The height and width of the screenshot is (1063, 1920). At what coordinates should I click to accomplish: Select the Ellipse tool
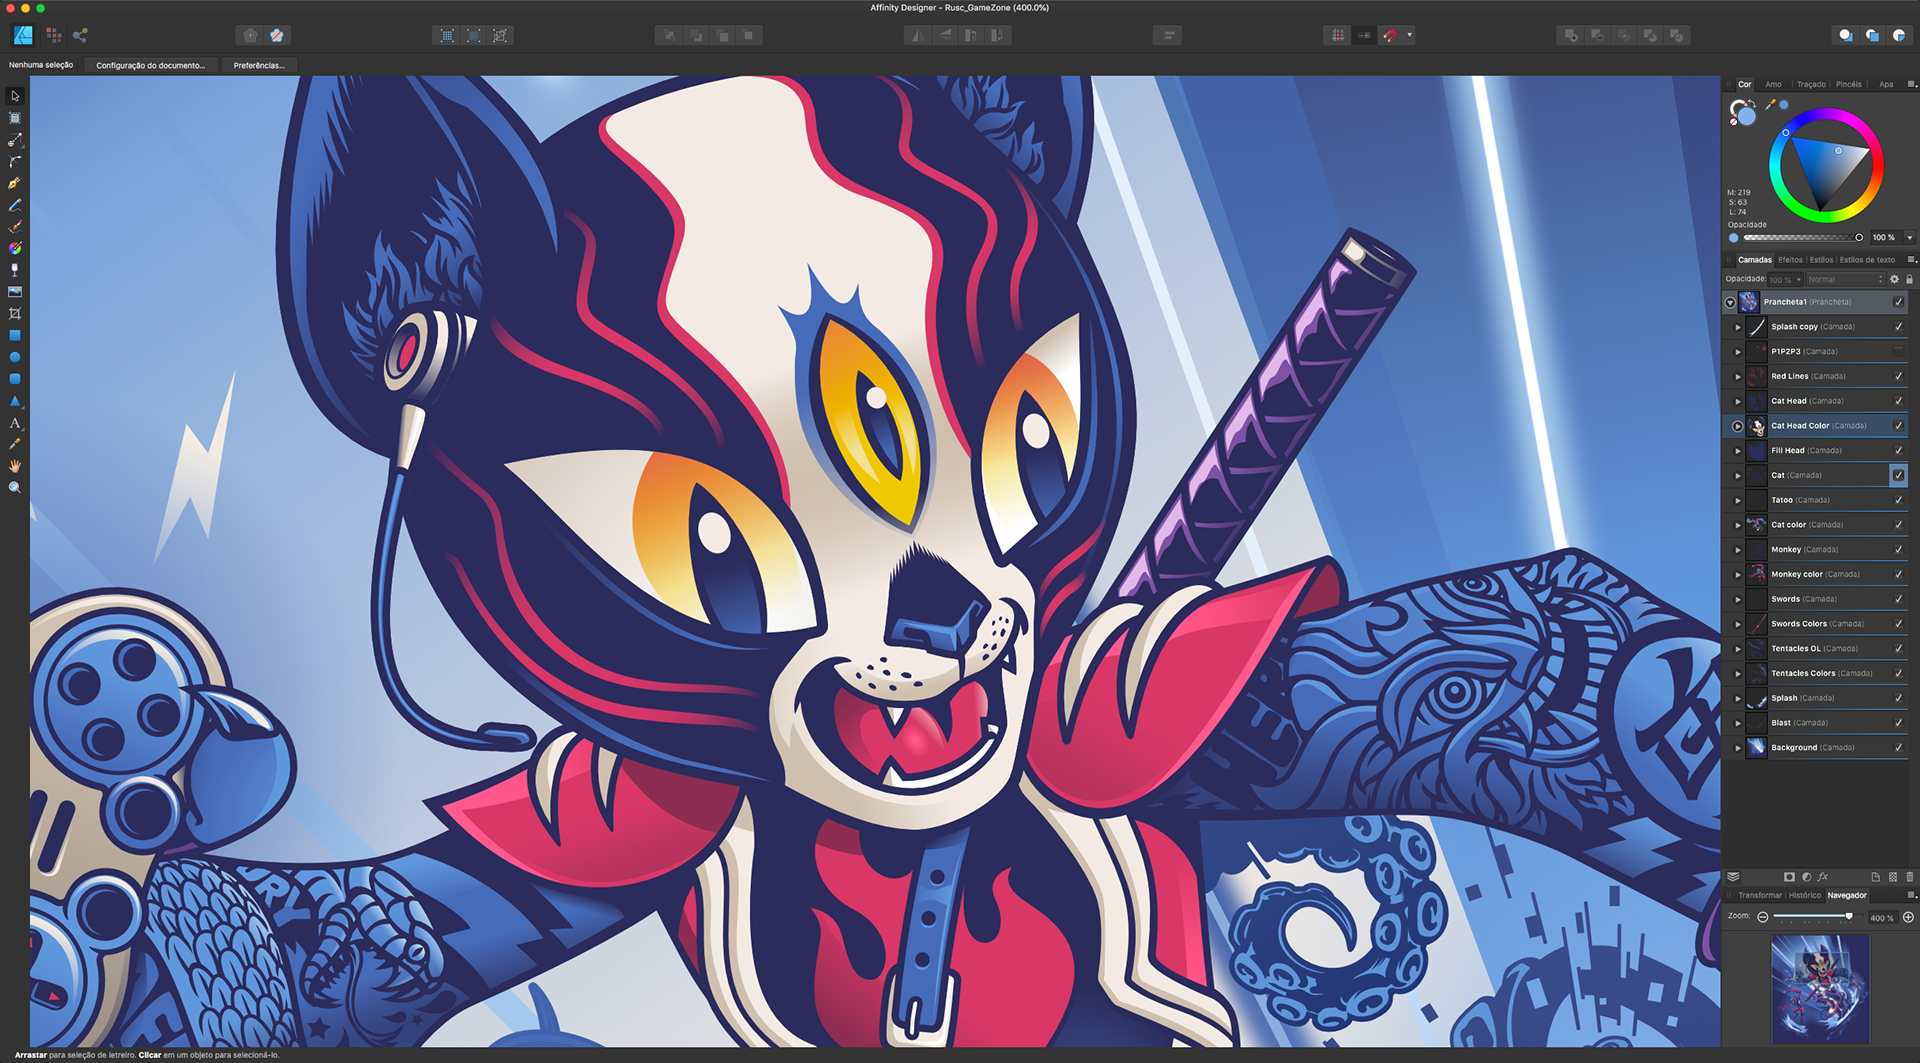pos(15,357)
